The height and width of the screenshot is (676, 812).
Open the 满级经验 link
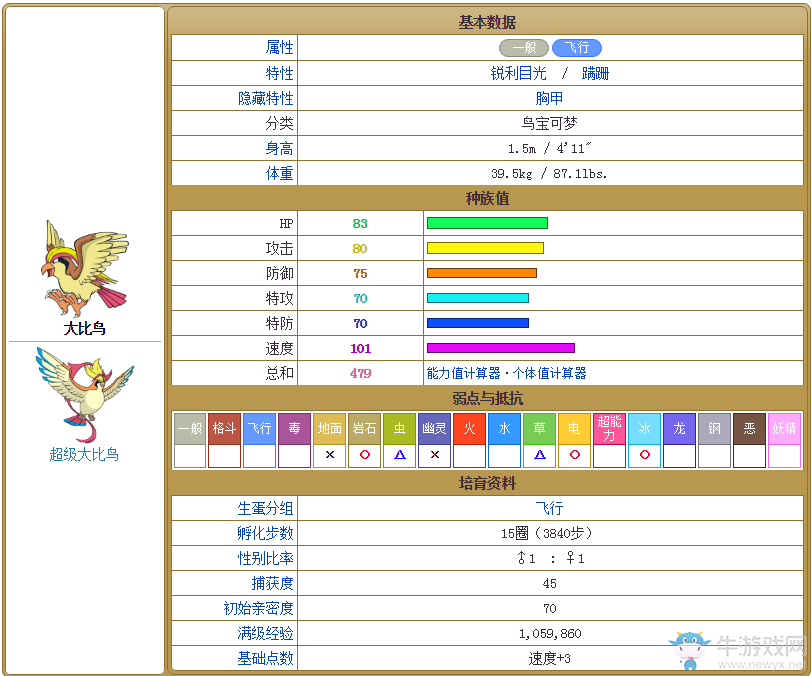coord(266,633)
